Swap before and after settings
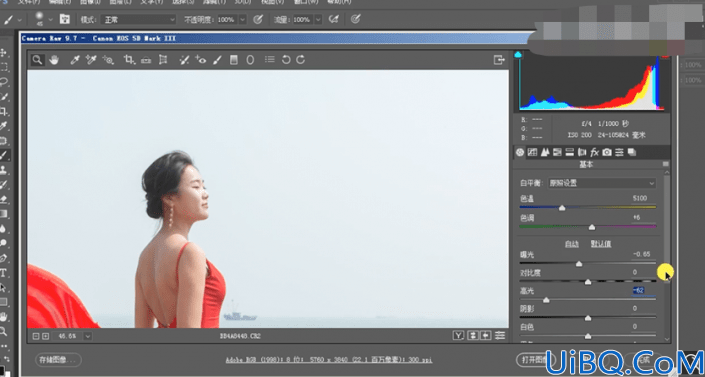705x377 pixels. coord(473,336)
